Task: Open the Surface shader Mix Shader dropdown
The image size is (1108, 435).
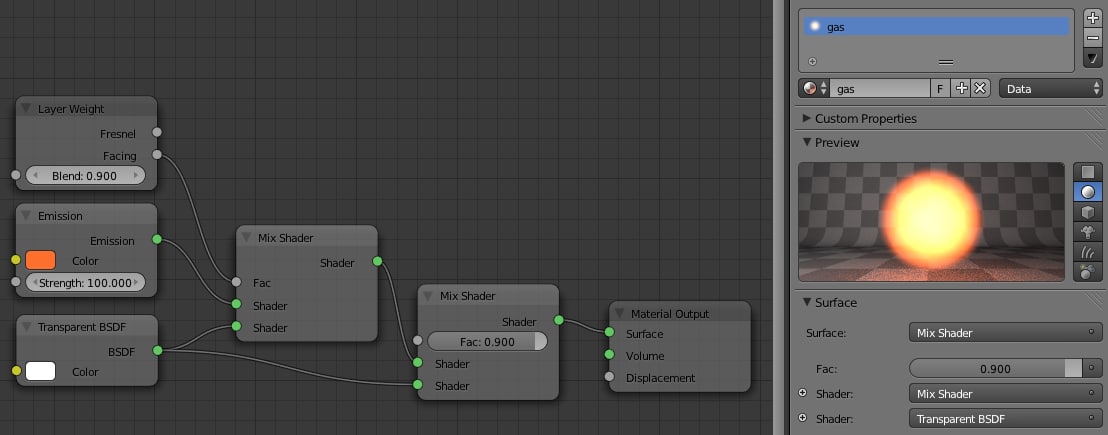Action: tap(1006, 332)
